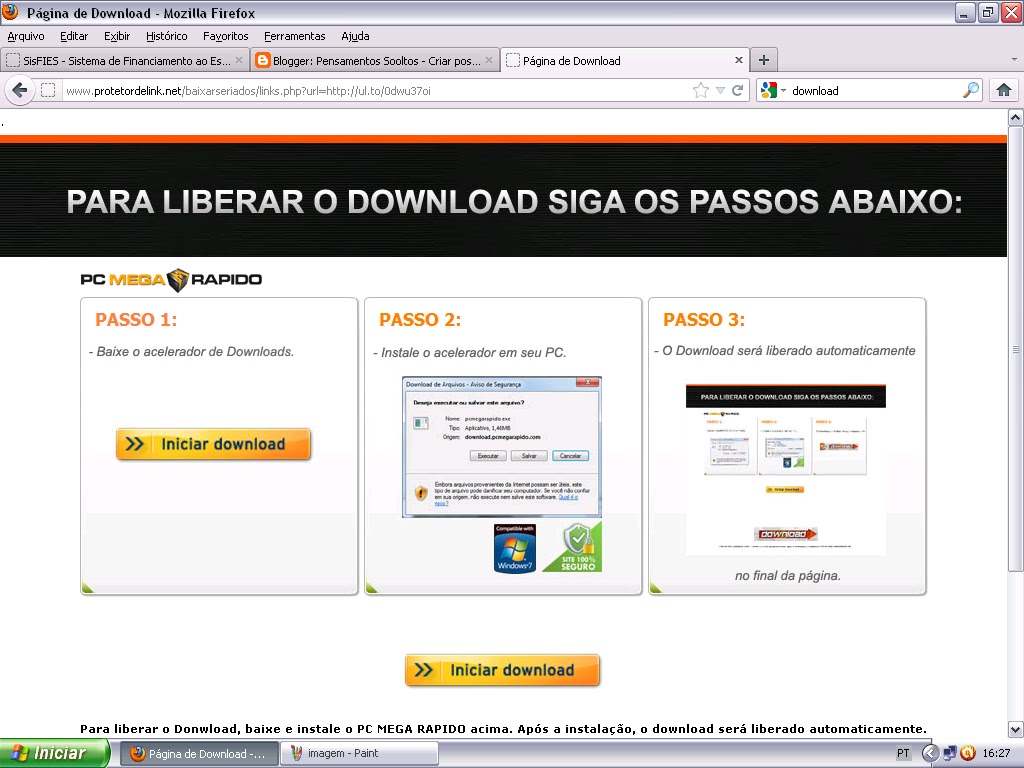The image size is (1024, 768).
Task: Close the Página de Download tab
Action: 739,60
